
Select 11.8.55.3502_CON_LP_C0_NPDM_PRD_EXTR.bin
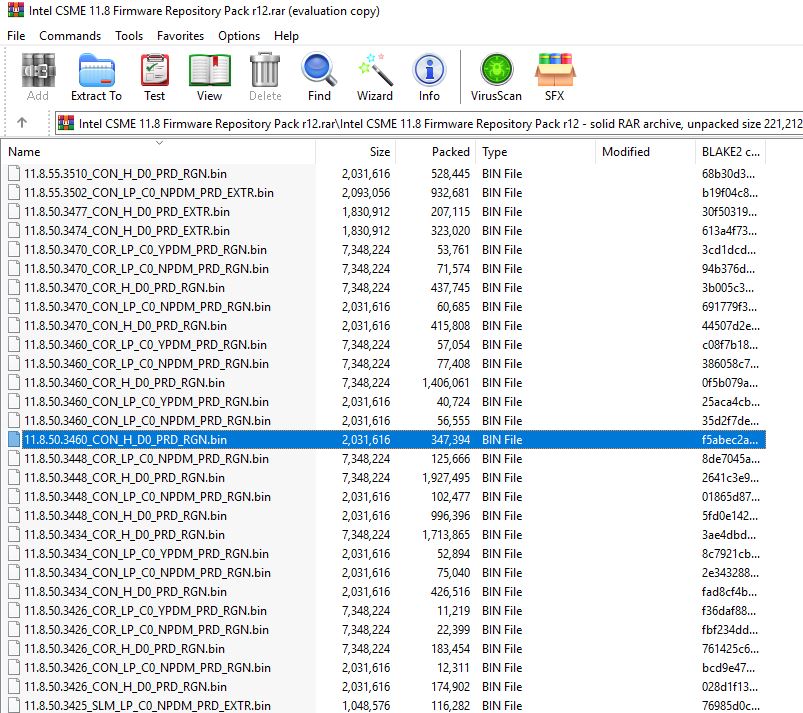(x=149, y=193)
